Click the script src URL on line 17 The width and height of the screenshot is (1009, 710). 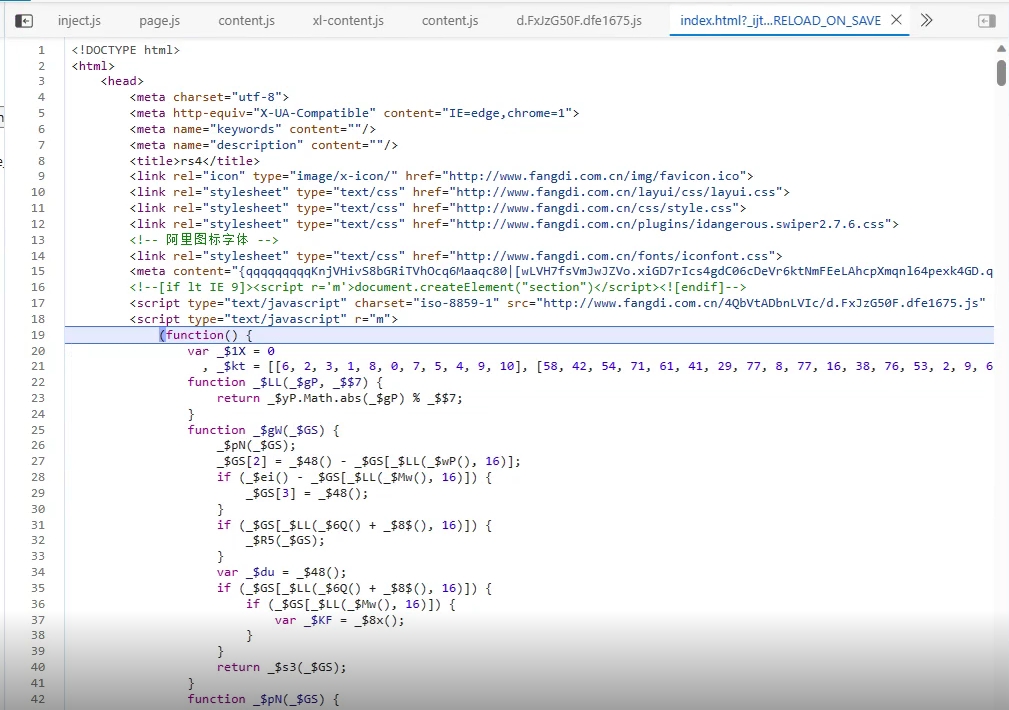click(x=761, y=303)
